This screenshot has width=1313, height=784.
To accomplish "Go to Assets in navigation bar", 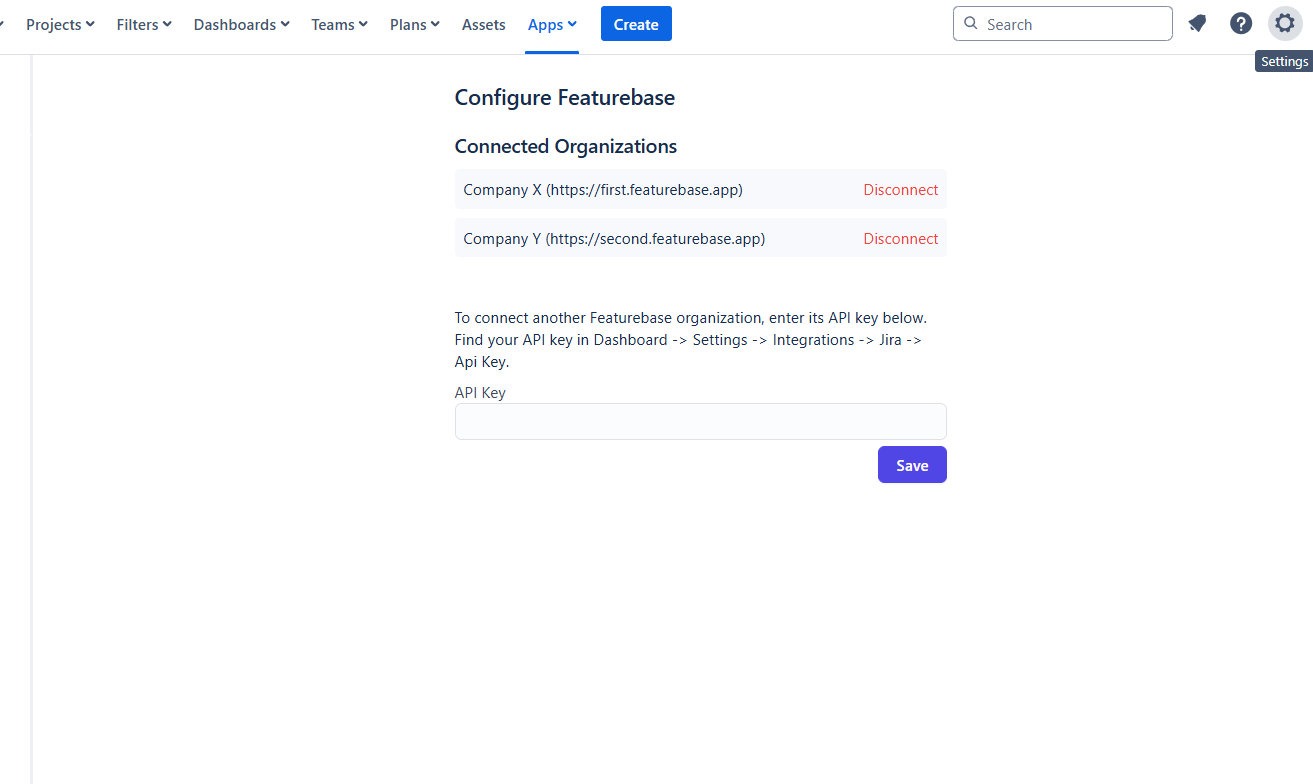I will 484,24.
